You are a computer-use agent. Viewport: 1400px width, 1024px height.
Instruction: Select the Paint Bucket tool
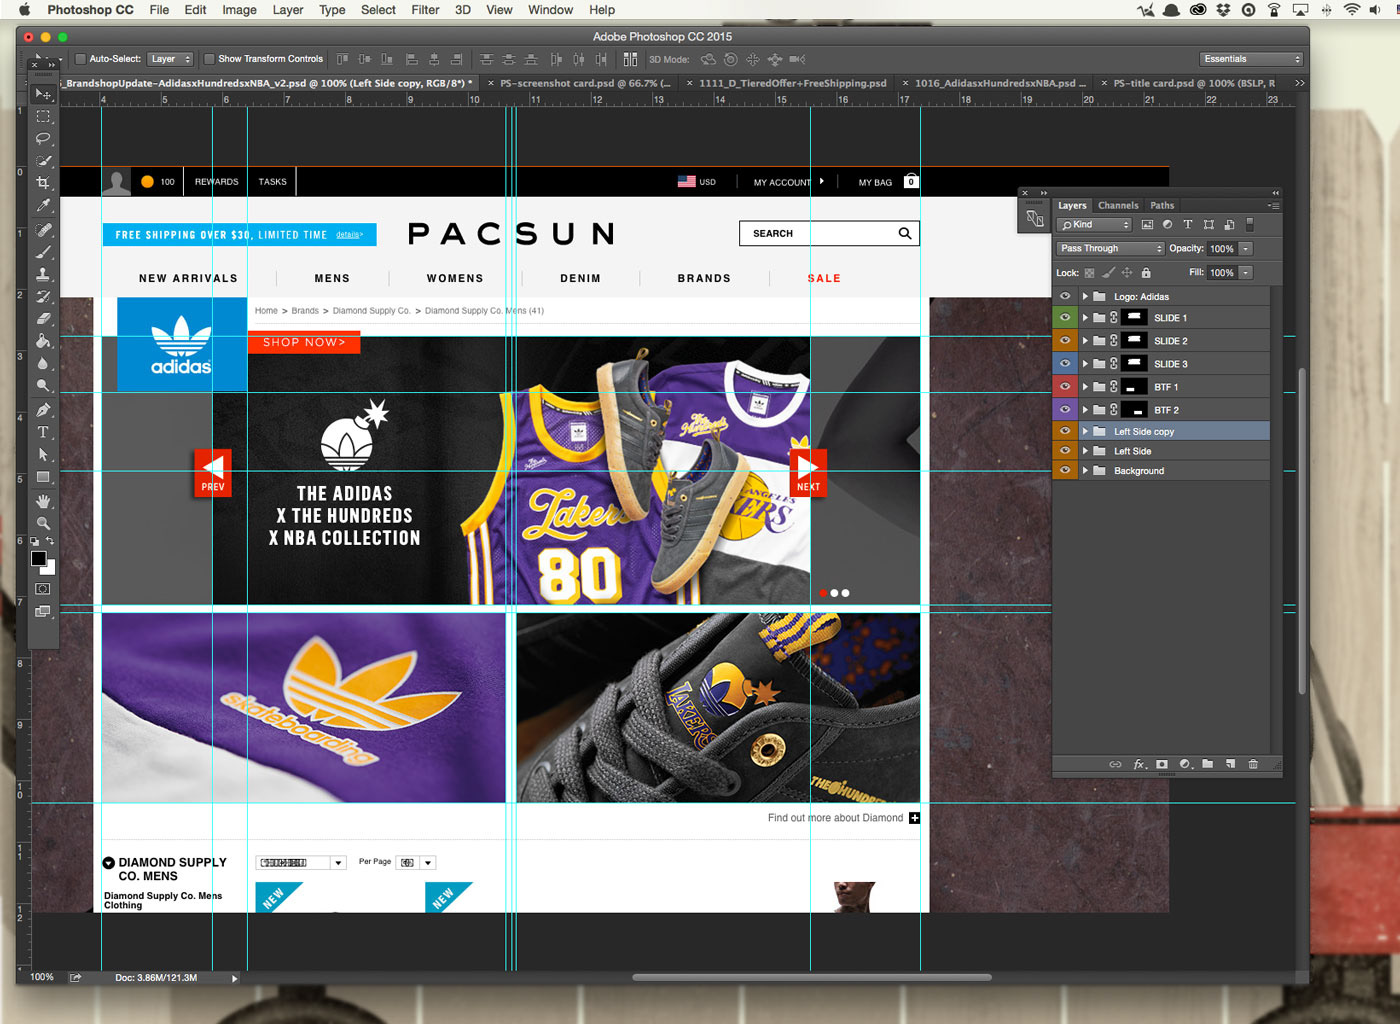[x=43, y=341]
